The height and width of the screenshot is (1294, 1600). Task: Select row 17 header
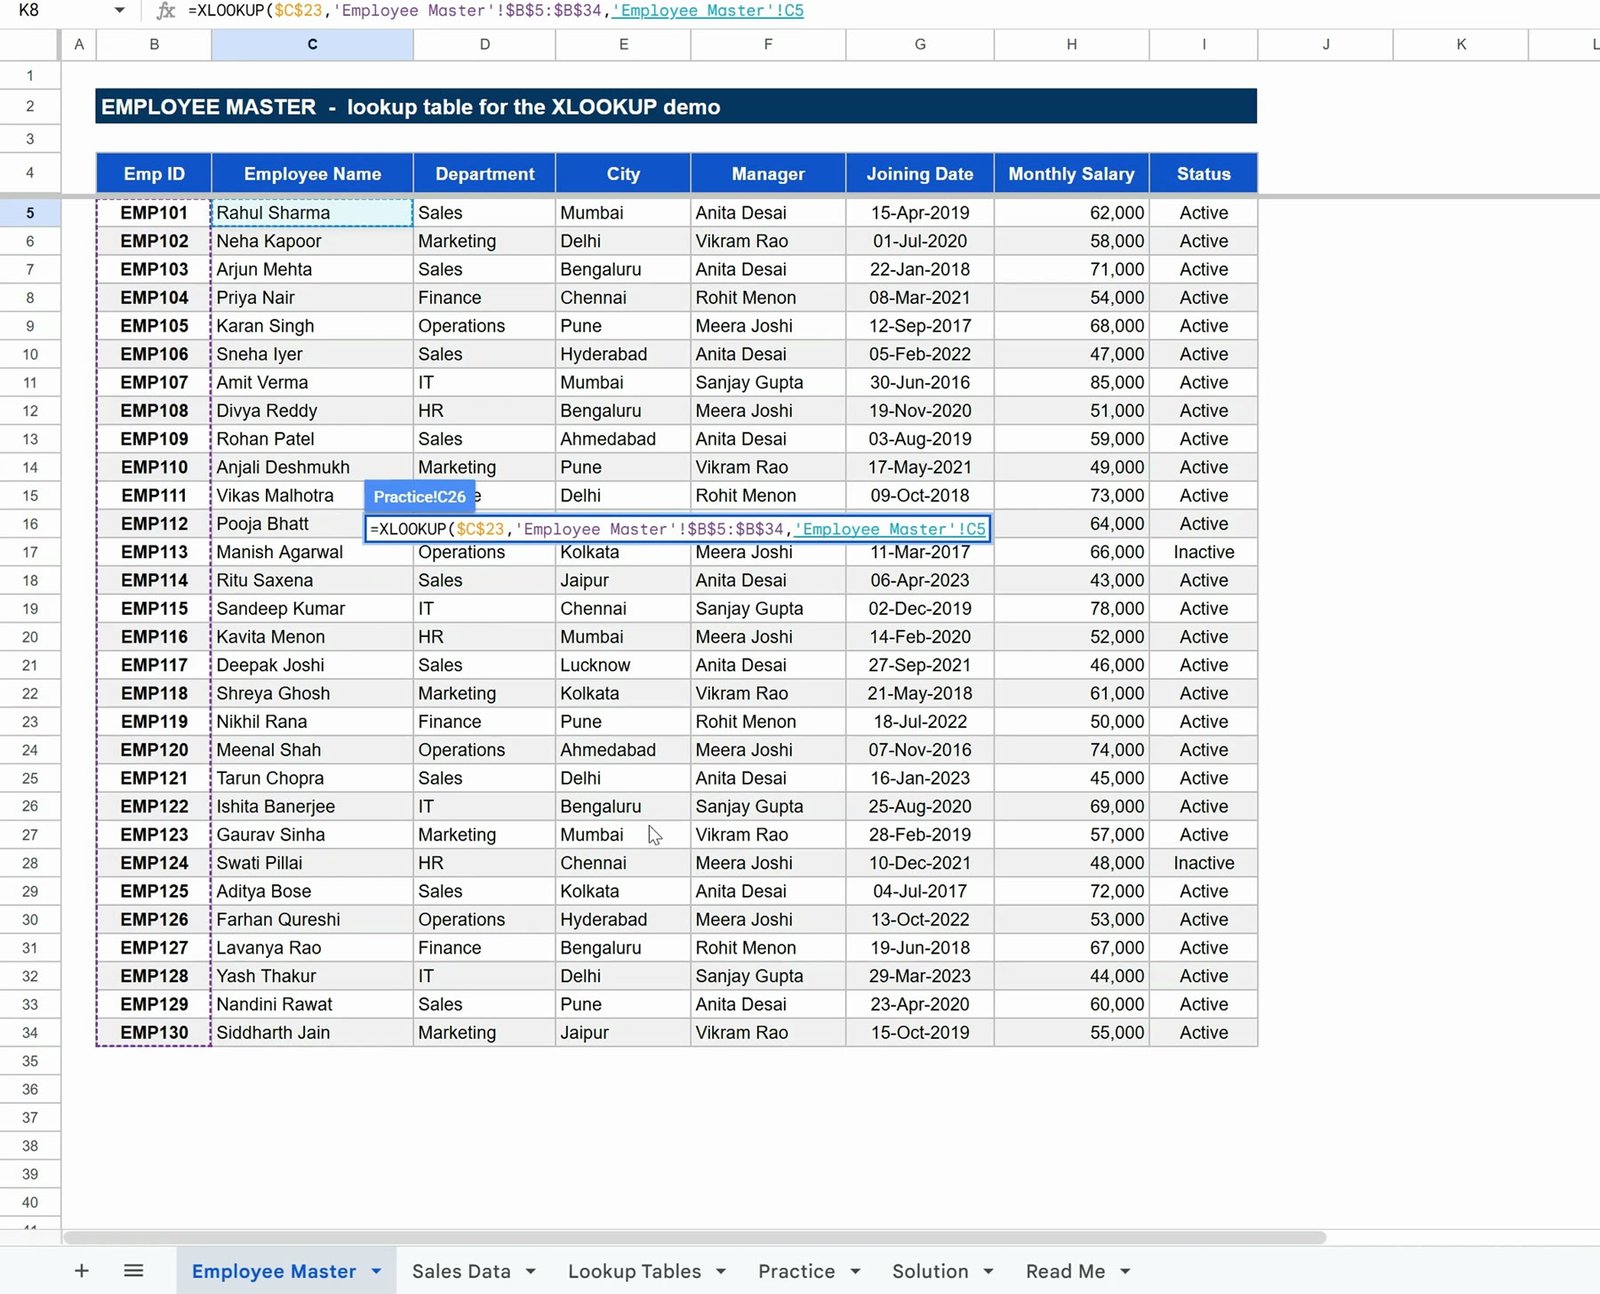[x=30, y=552]
